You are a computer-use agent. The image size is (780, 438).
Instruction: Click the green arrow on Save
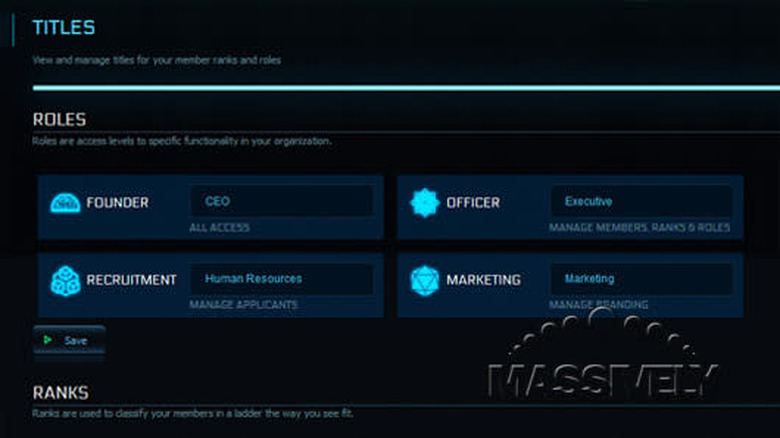(48, 340)
